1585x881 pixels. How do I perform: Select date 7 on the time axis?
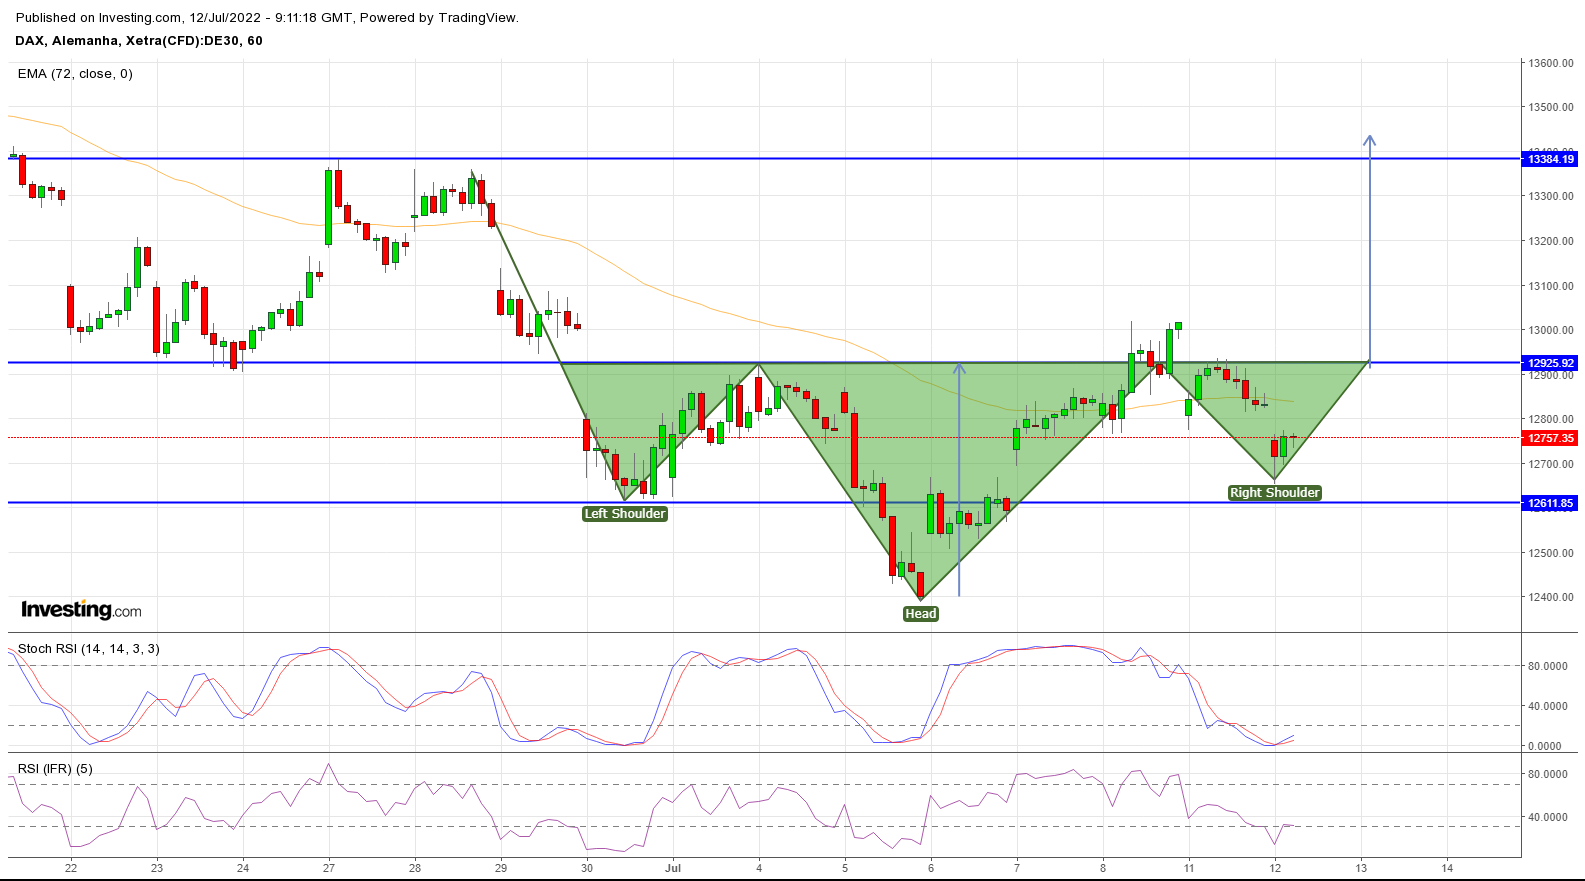coord(1017,868)
